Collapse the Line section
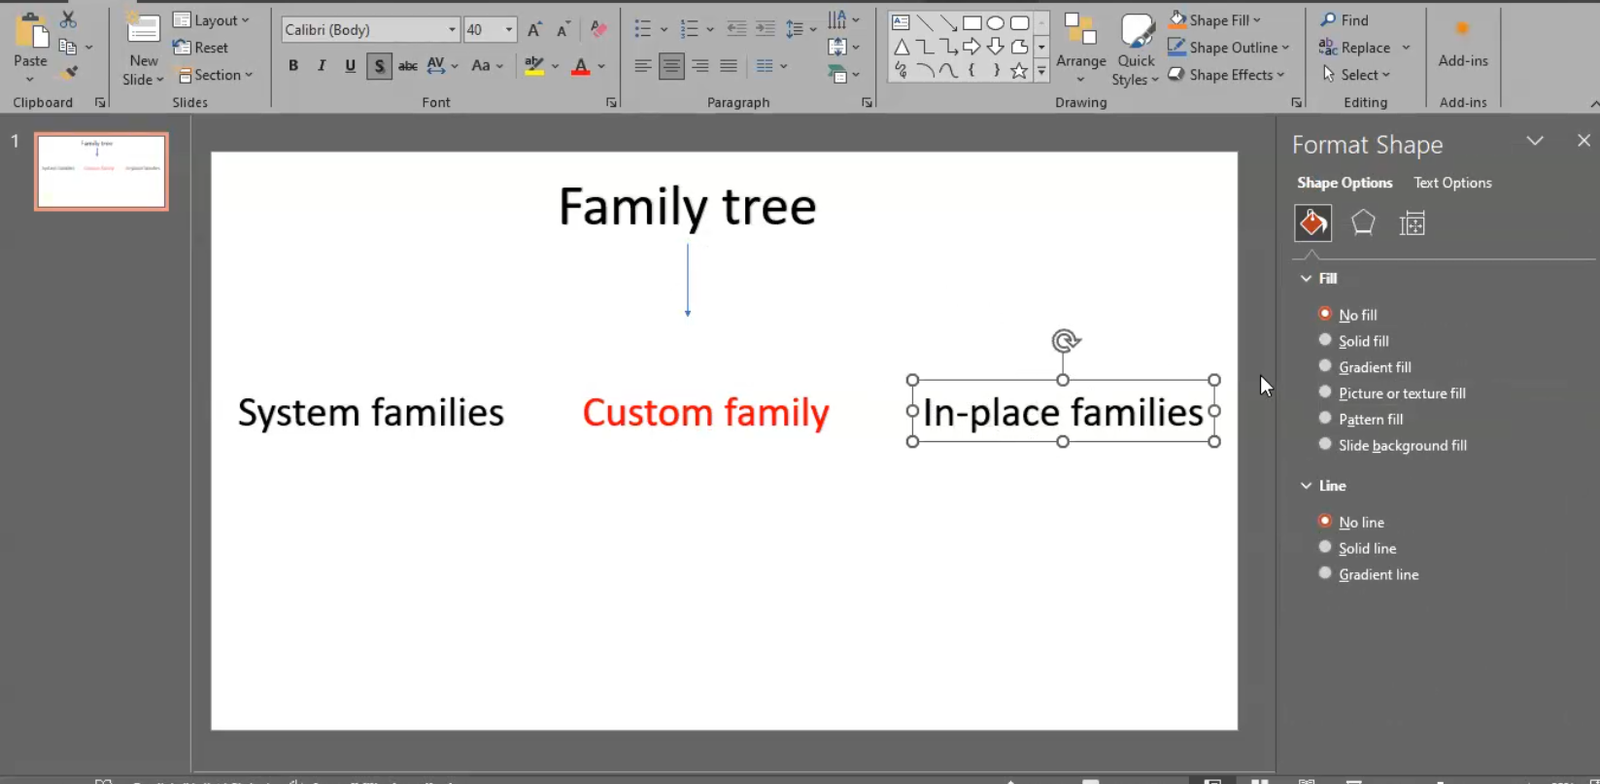 [1306, 486]
